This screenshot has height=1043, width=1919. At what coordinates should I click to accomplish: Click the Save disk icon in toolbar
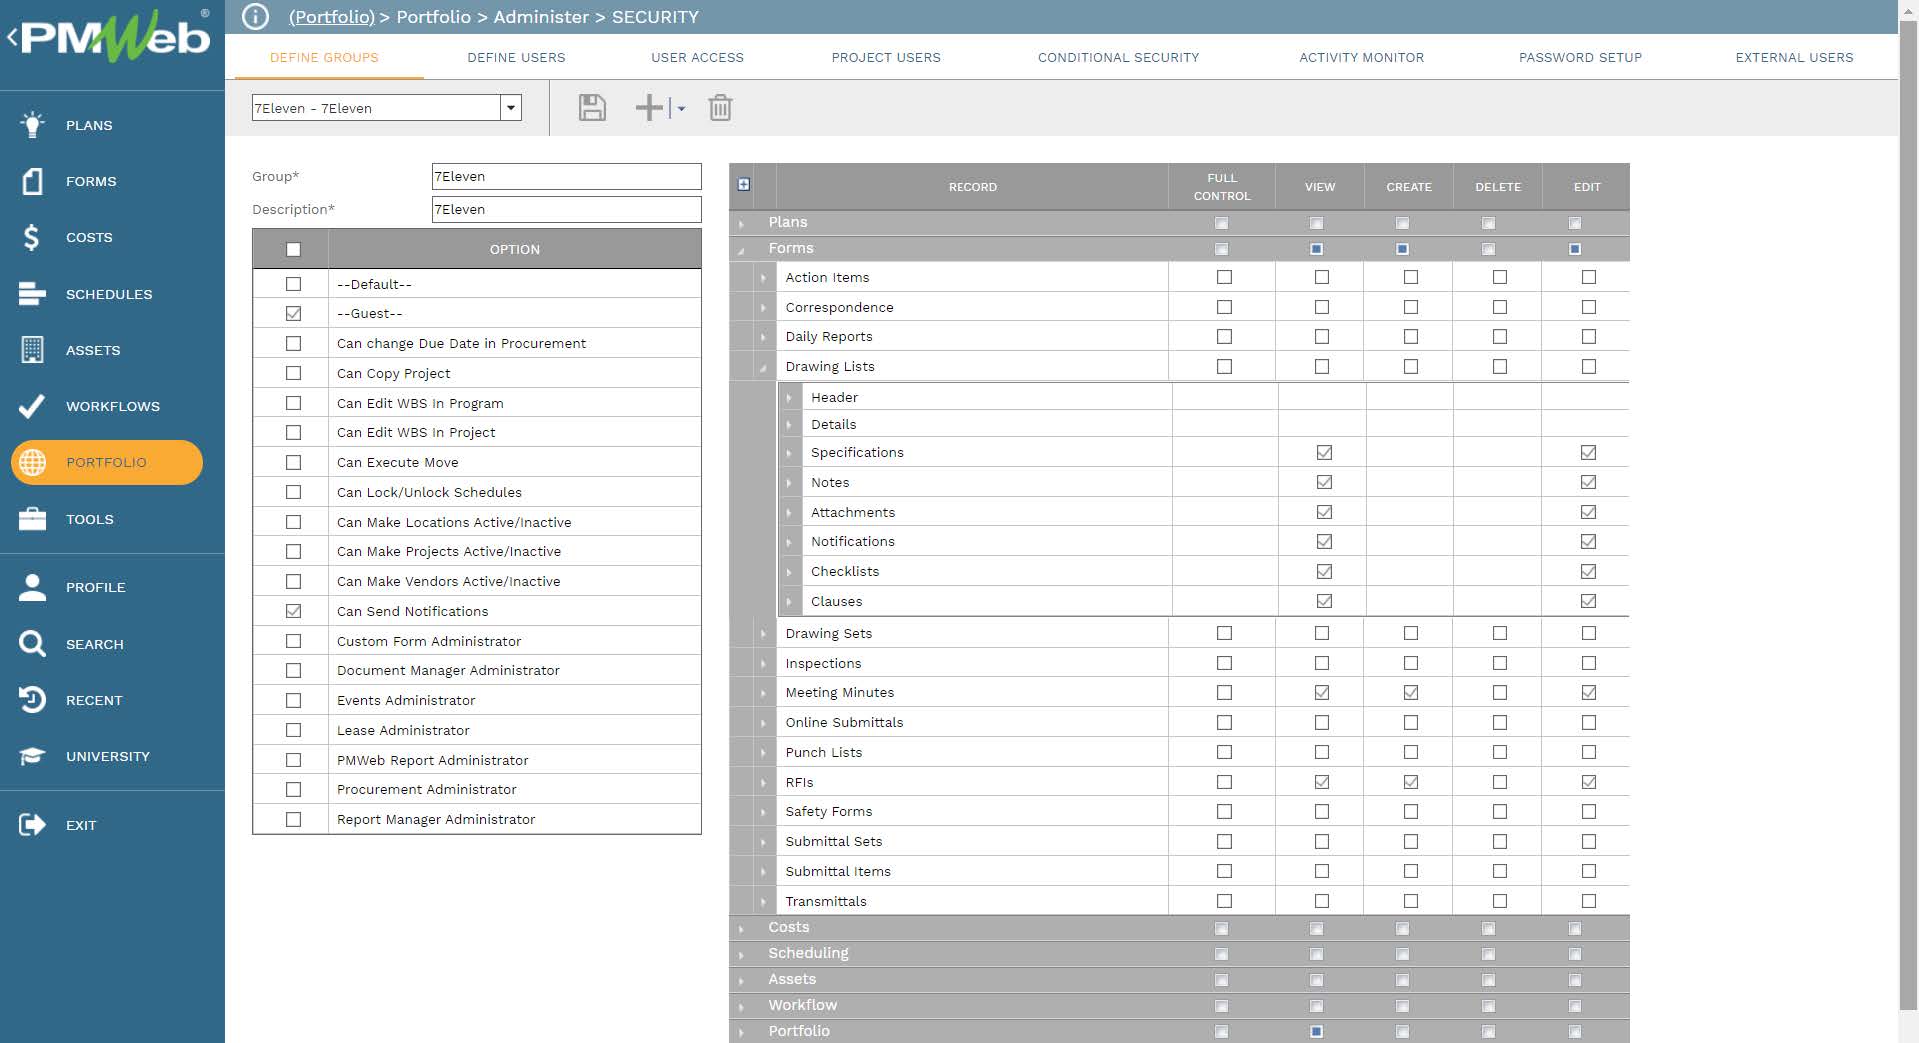click(x=592, y=108)
